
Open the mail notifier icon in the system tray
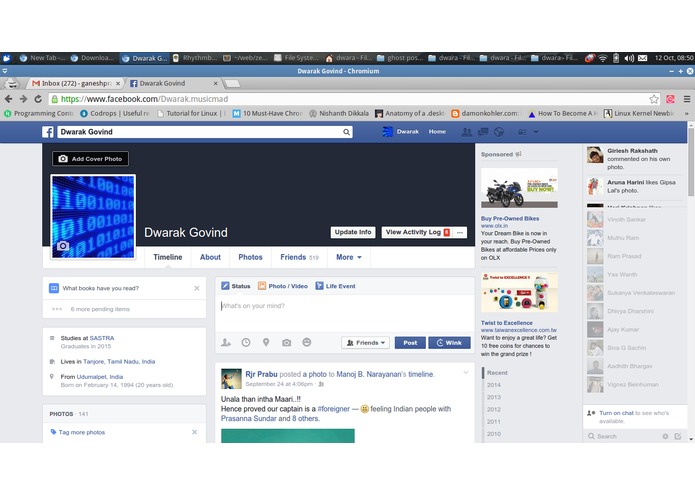click(643, 58)
